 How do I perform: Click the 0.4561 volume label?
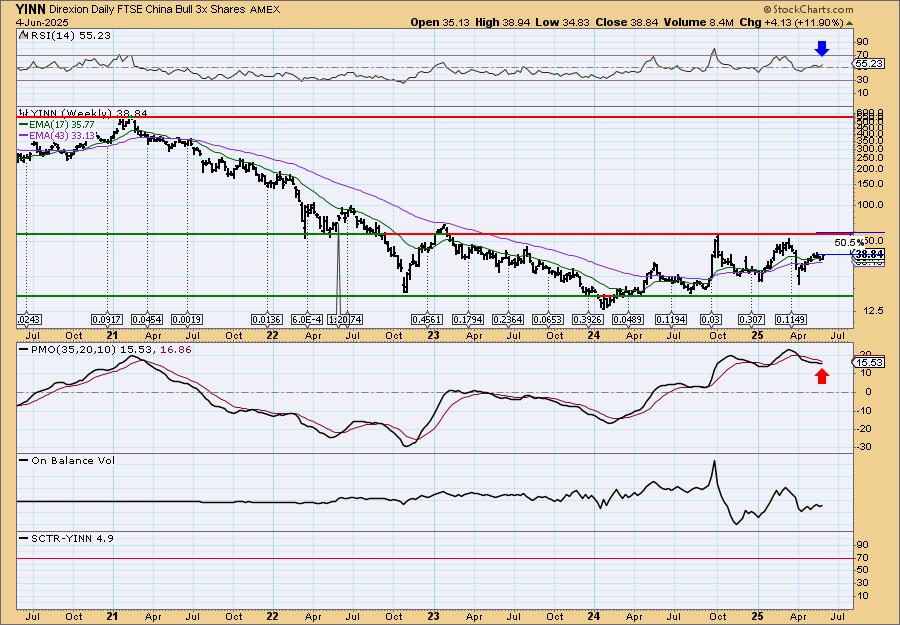(x=427, y=319)
